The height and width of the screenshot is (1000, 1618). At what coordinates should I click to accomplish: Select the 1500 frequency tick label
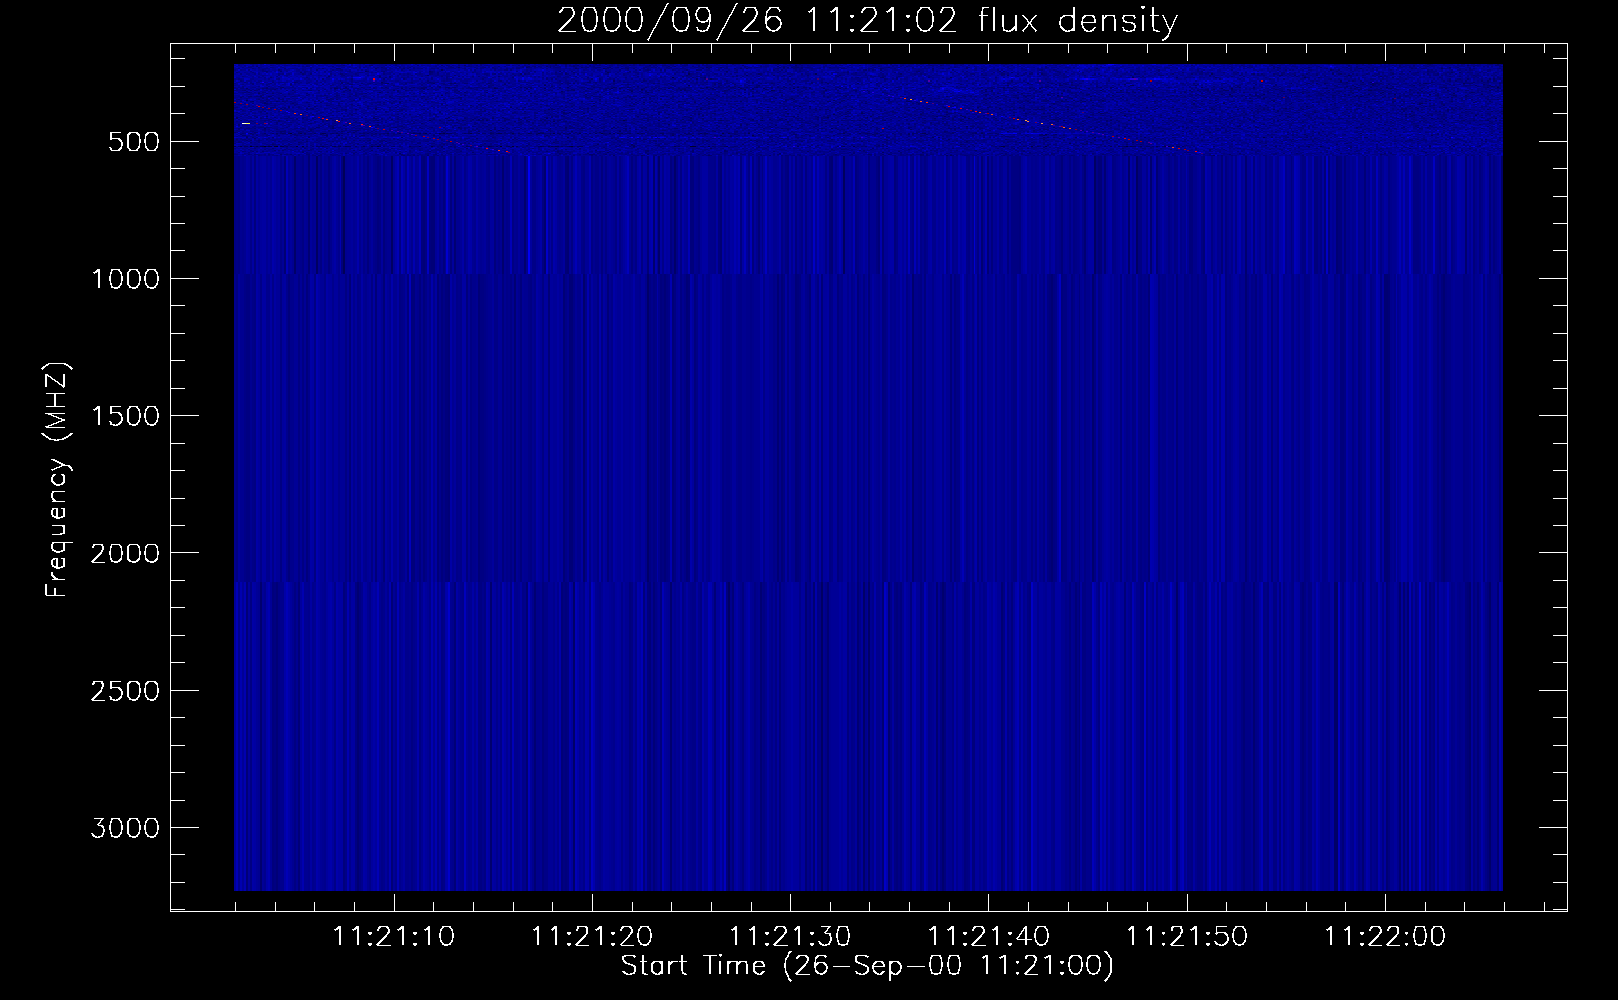[x=125, y=416]
